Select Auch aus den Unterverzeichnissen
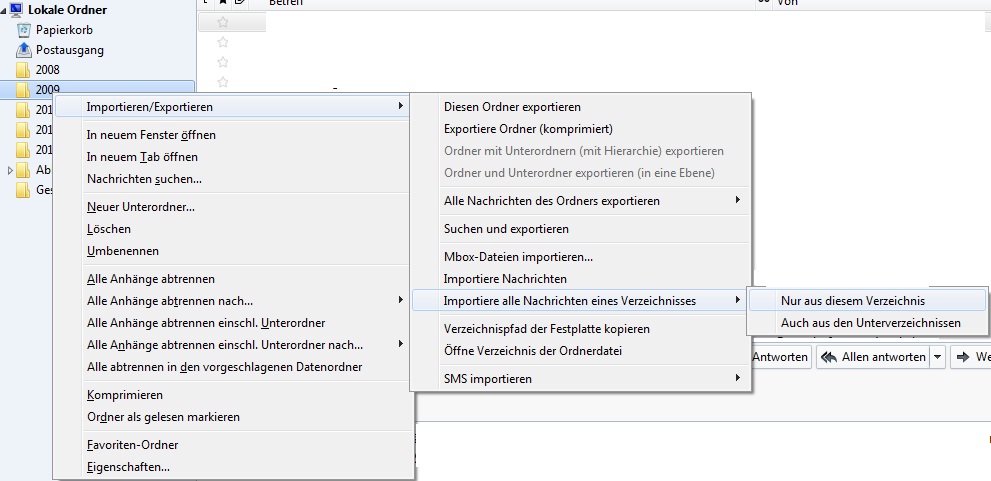This screenshot has height=481, width=991. (x=870, y=323)
